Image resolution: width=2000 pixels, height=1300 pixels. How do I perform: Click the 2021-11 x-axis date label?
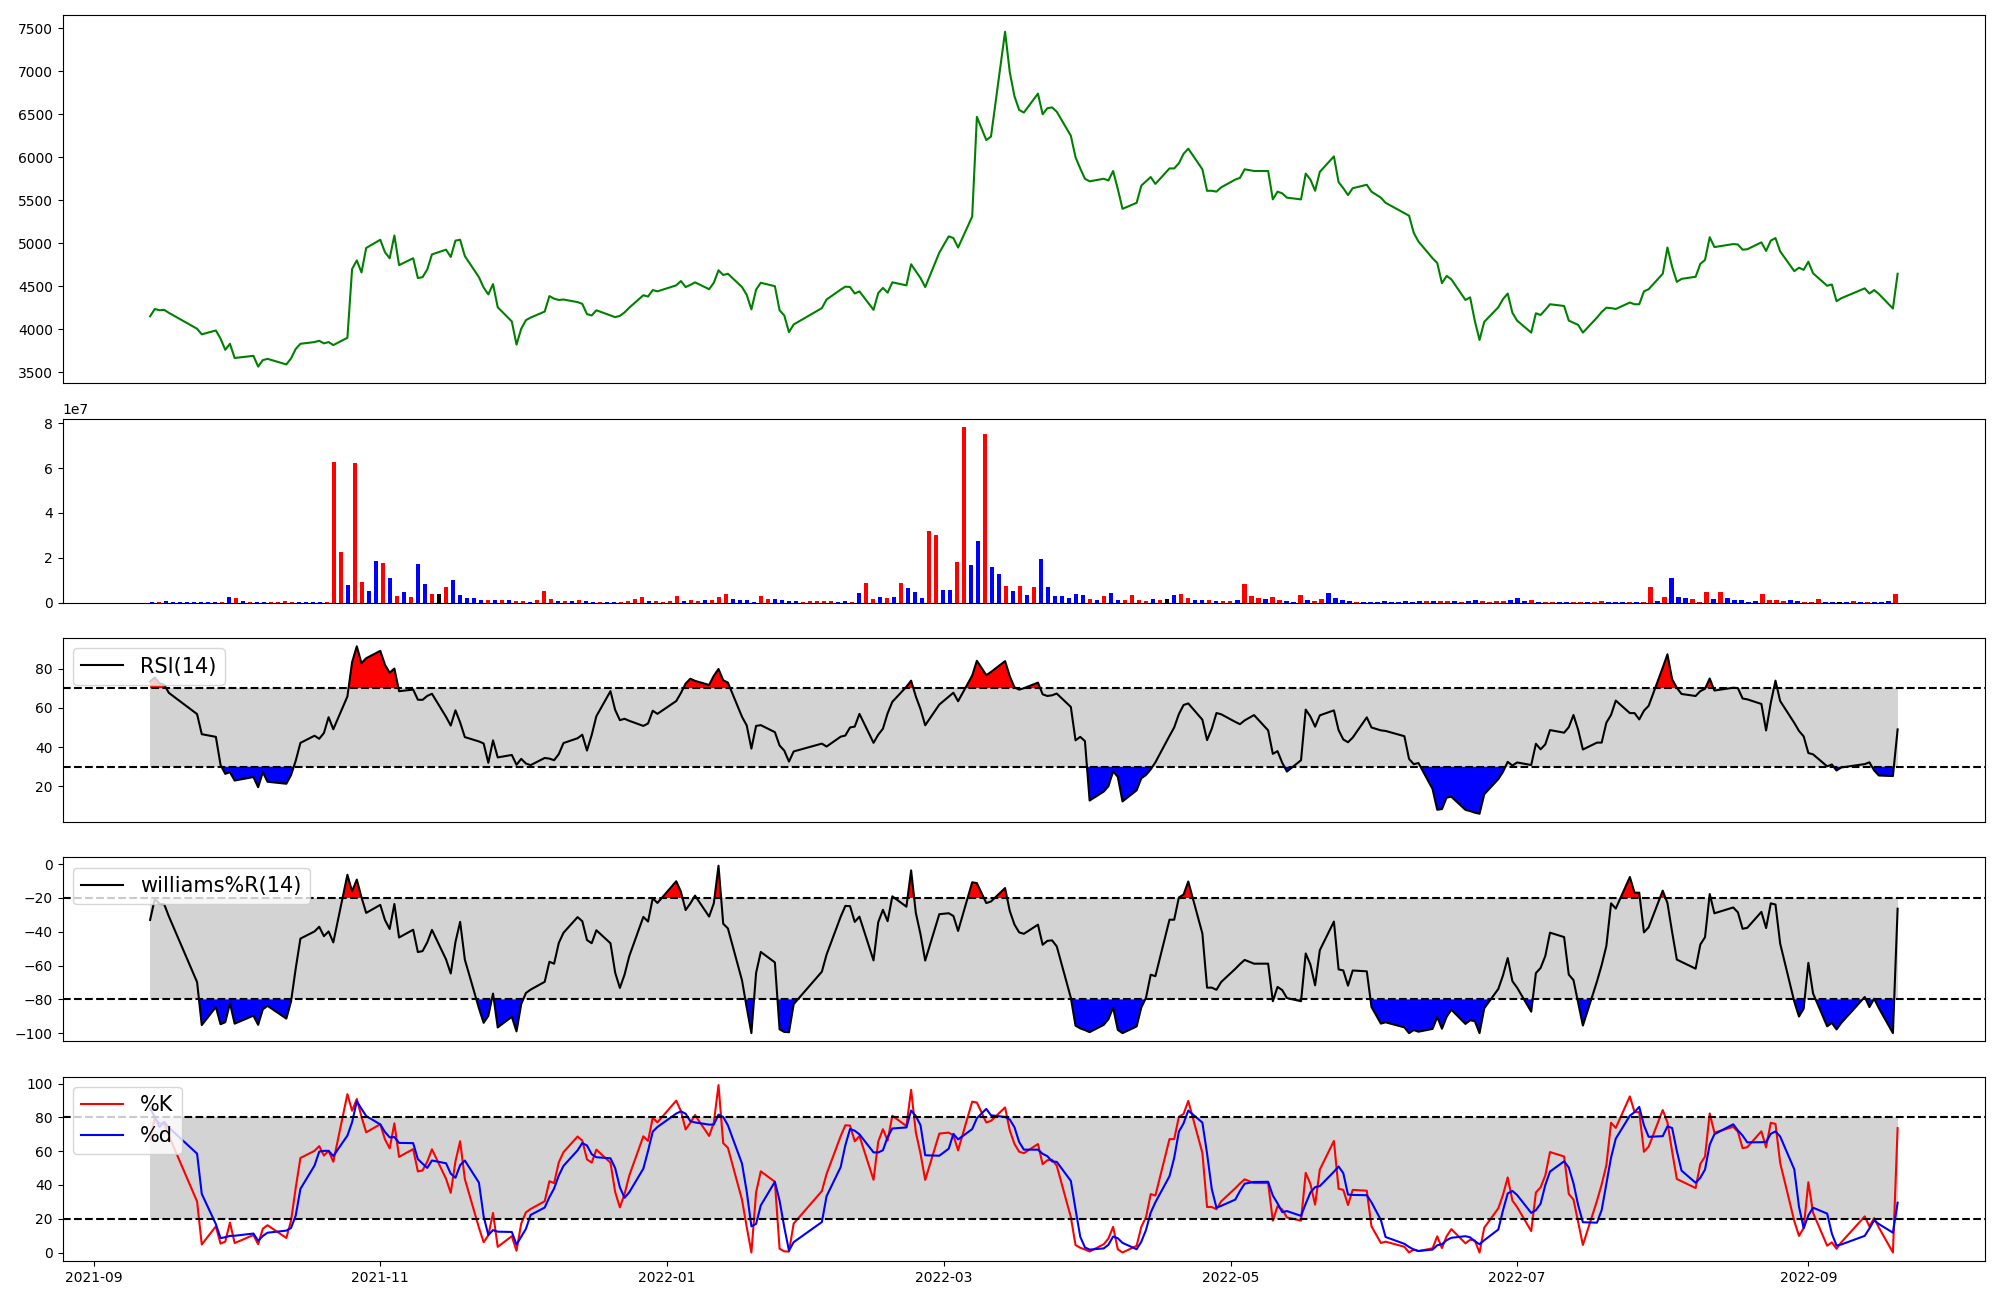[380, 1277]
